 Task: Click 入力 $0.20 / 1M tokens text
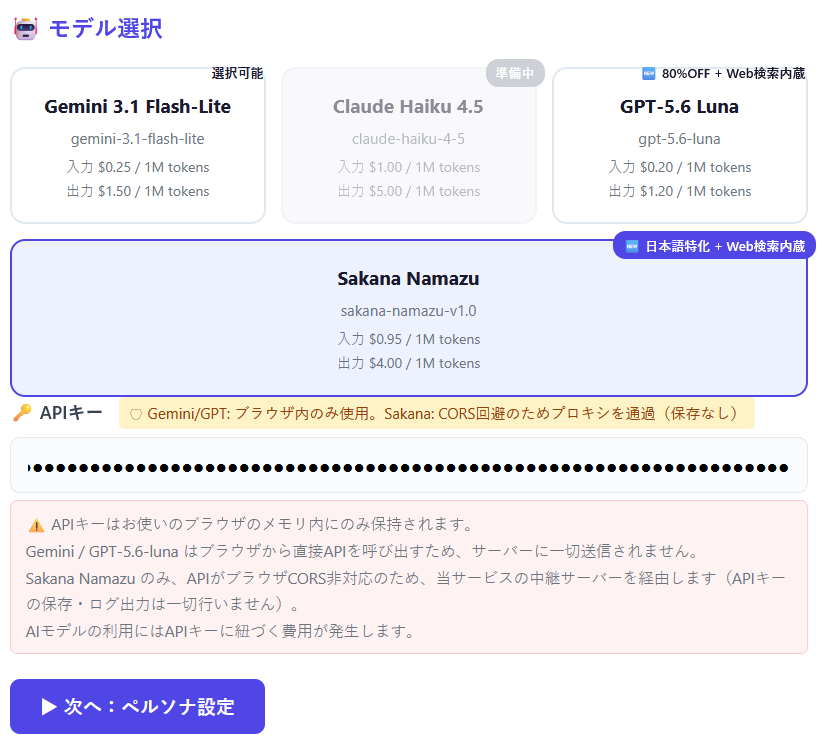point(680,167)
